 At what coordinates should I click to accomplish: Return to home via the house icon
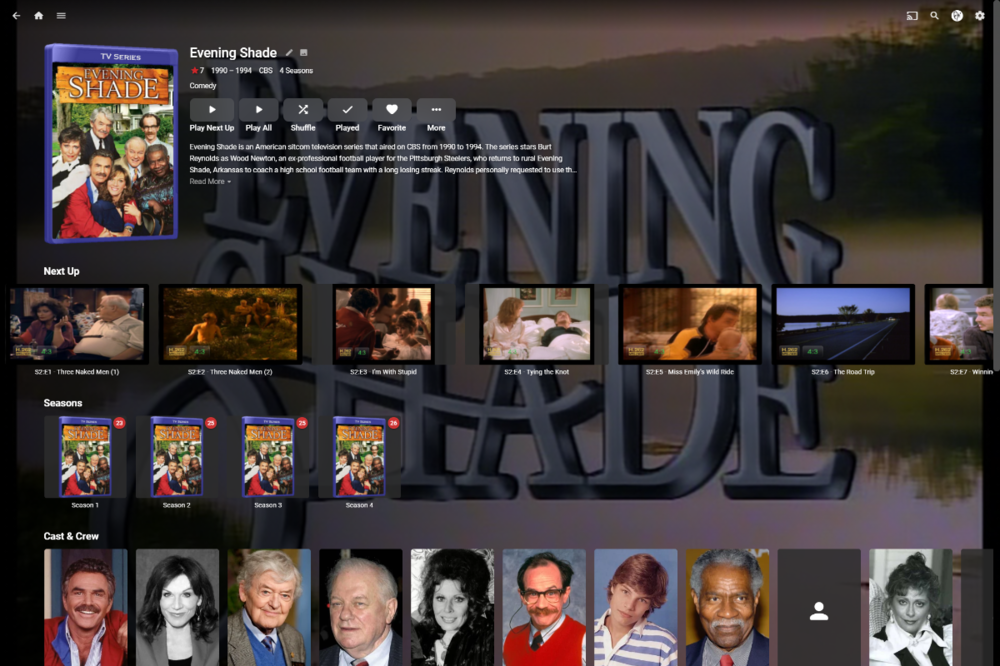(38, 15)
